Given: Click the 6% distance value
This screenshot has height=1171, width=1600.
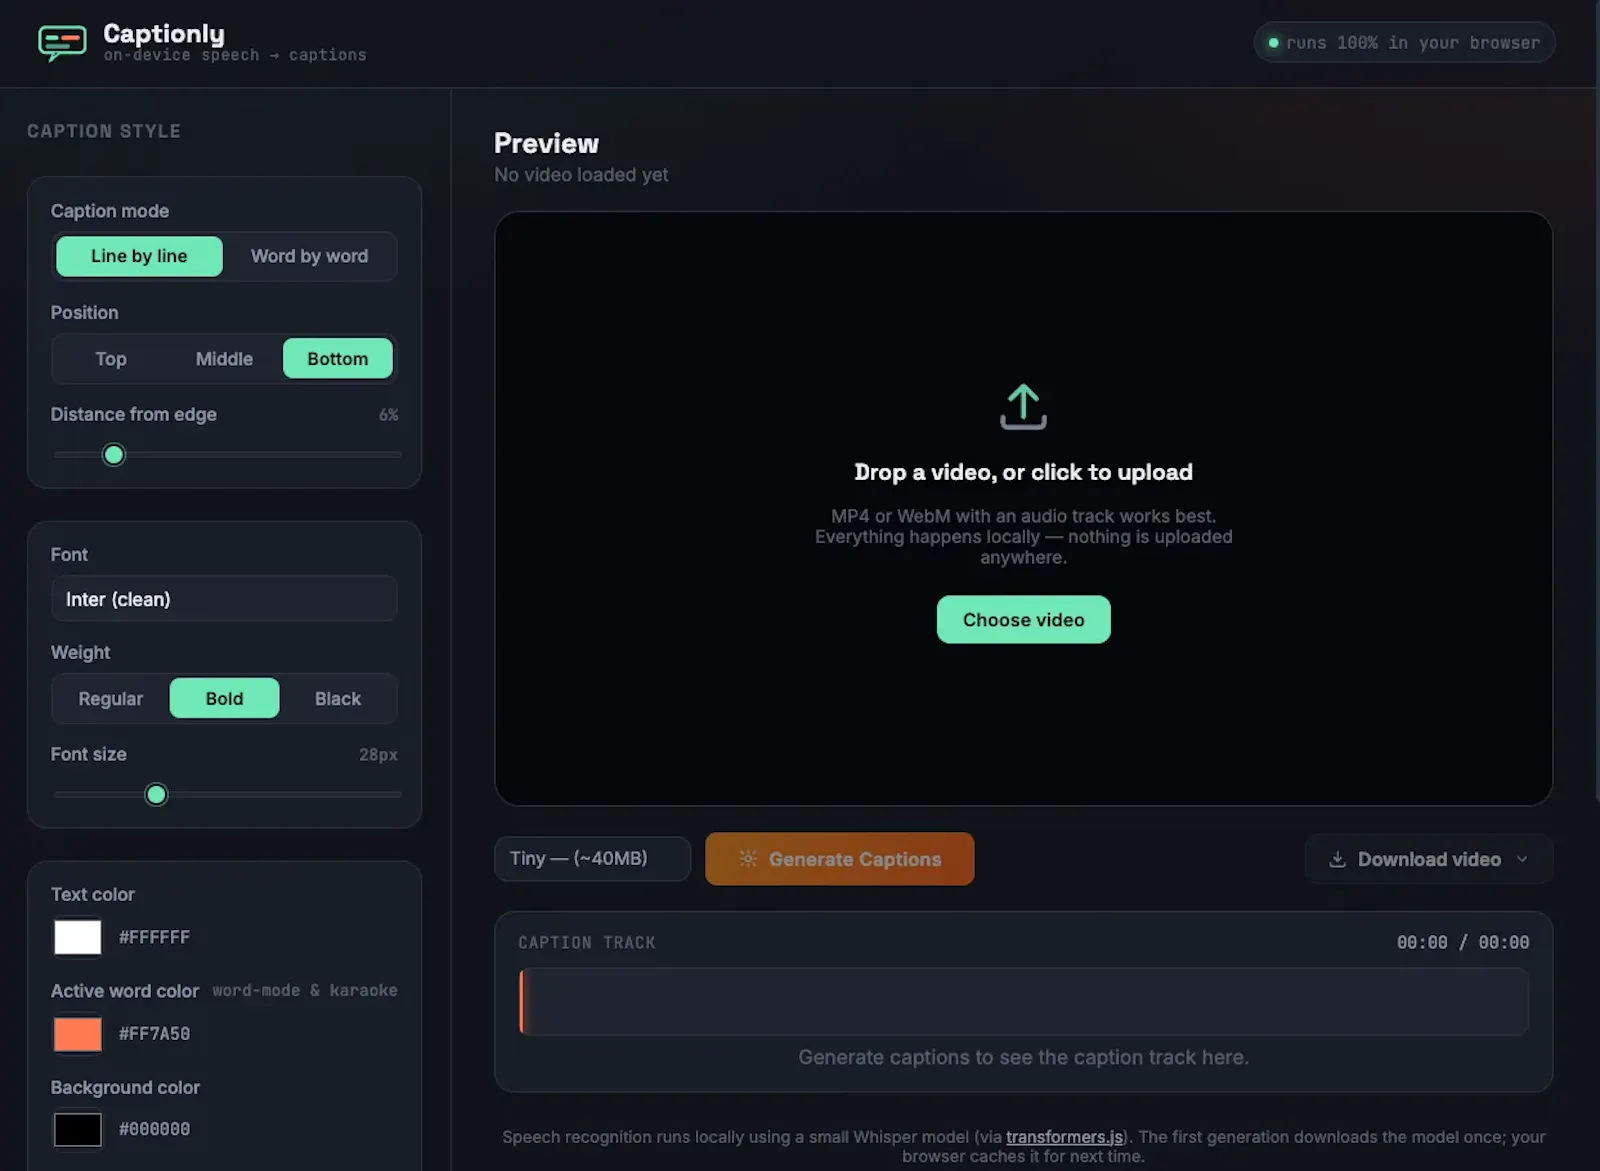Looking at the screenshot, I should (x=388, y=415).
